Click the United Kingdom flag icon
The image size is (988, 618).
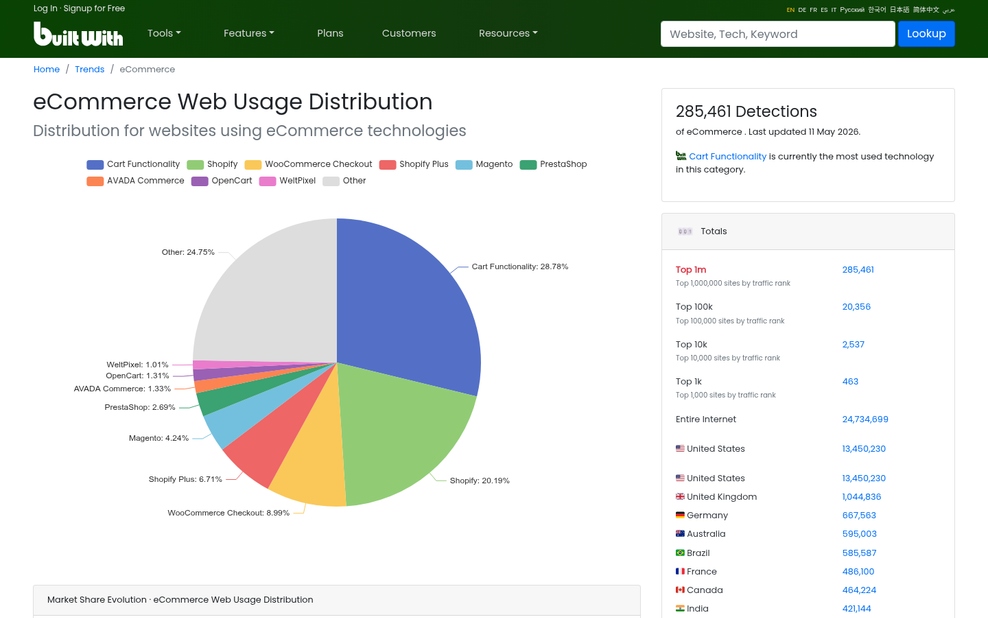pyautogui.click(x=680, y=496)
